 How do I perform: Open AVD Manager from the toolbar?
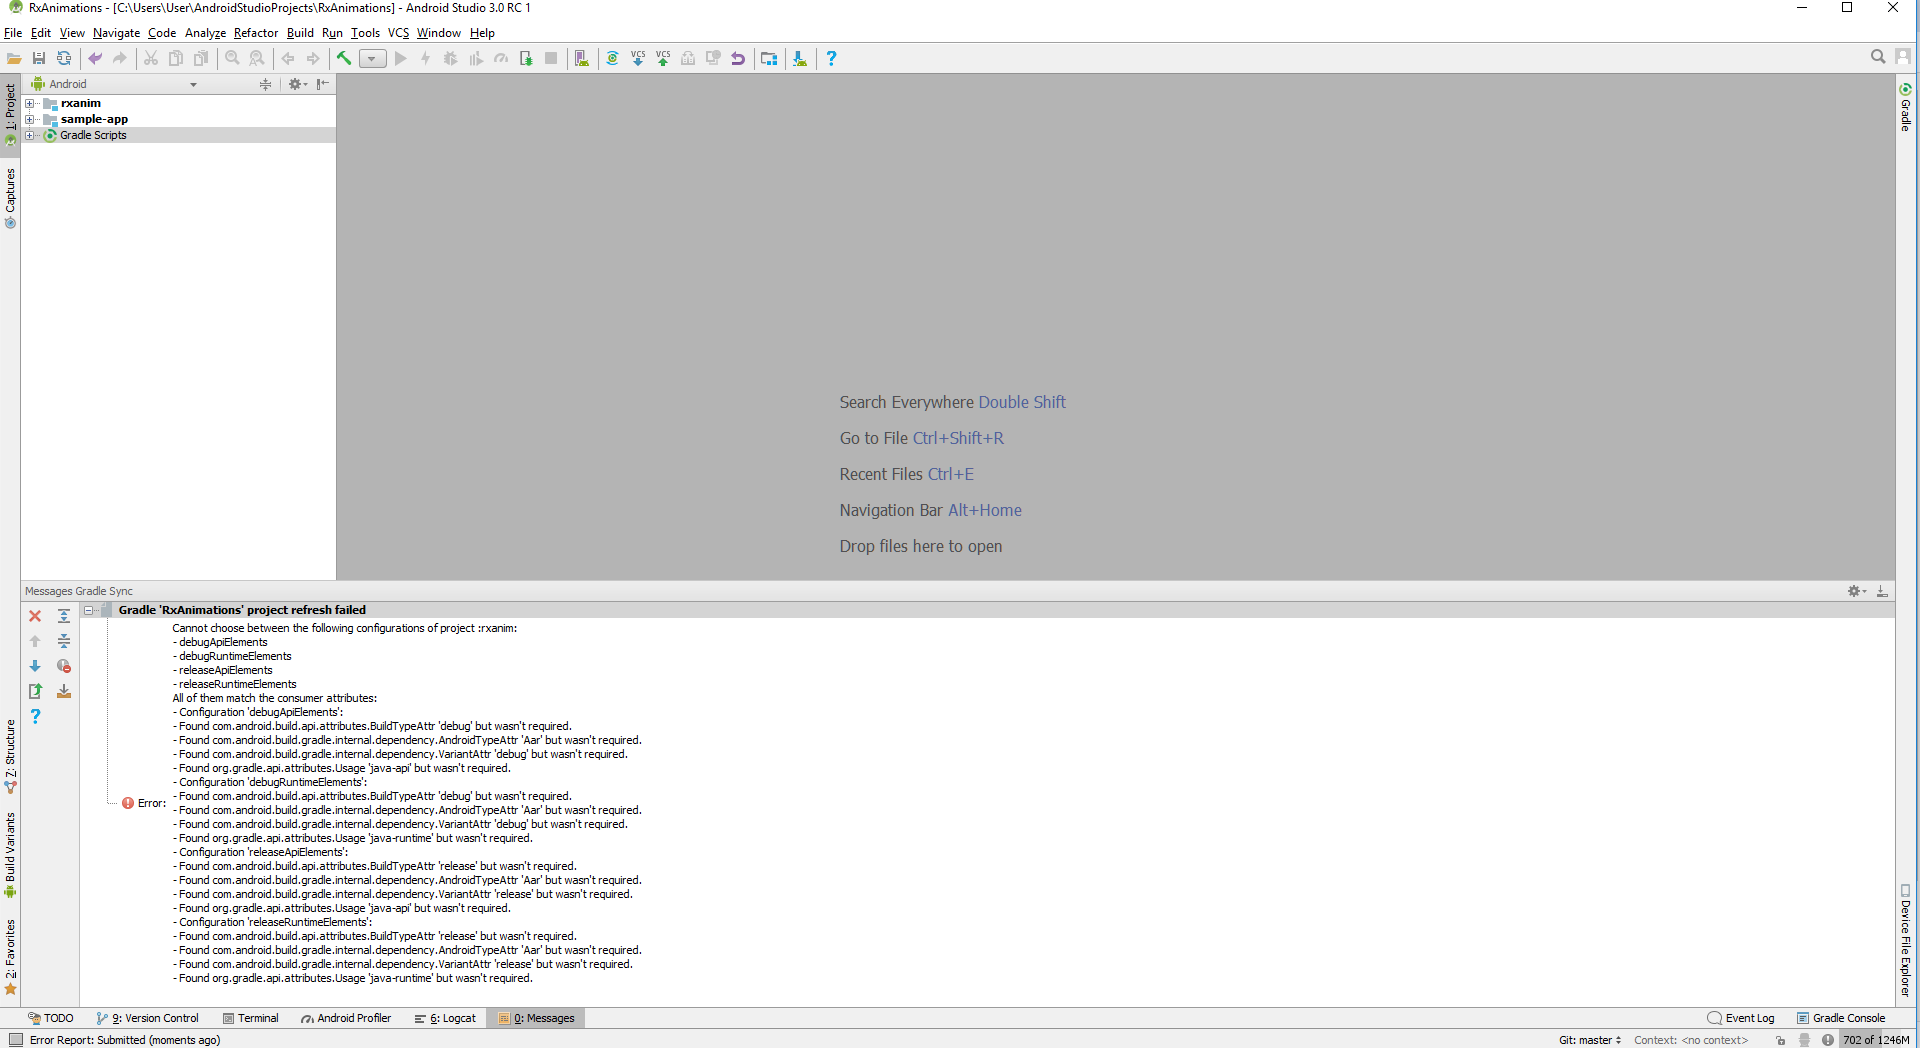pos(582,59)
